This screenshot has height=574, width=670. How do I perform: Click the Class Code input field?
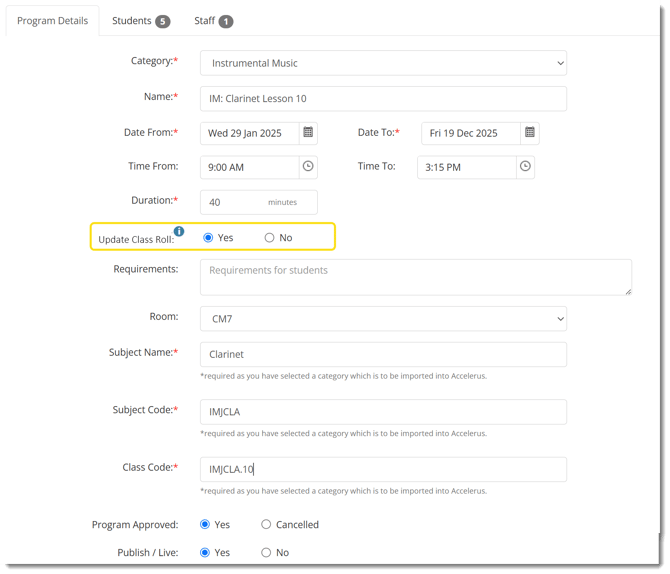pos(383,469)
